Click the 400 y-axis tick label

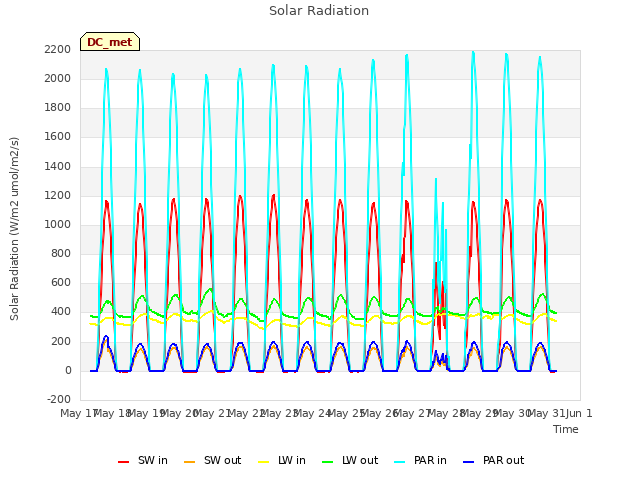click(61, 311)
